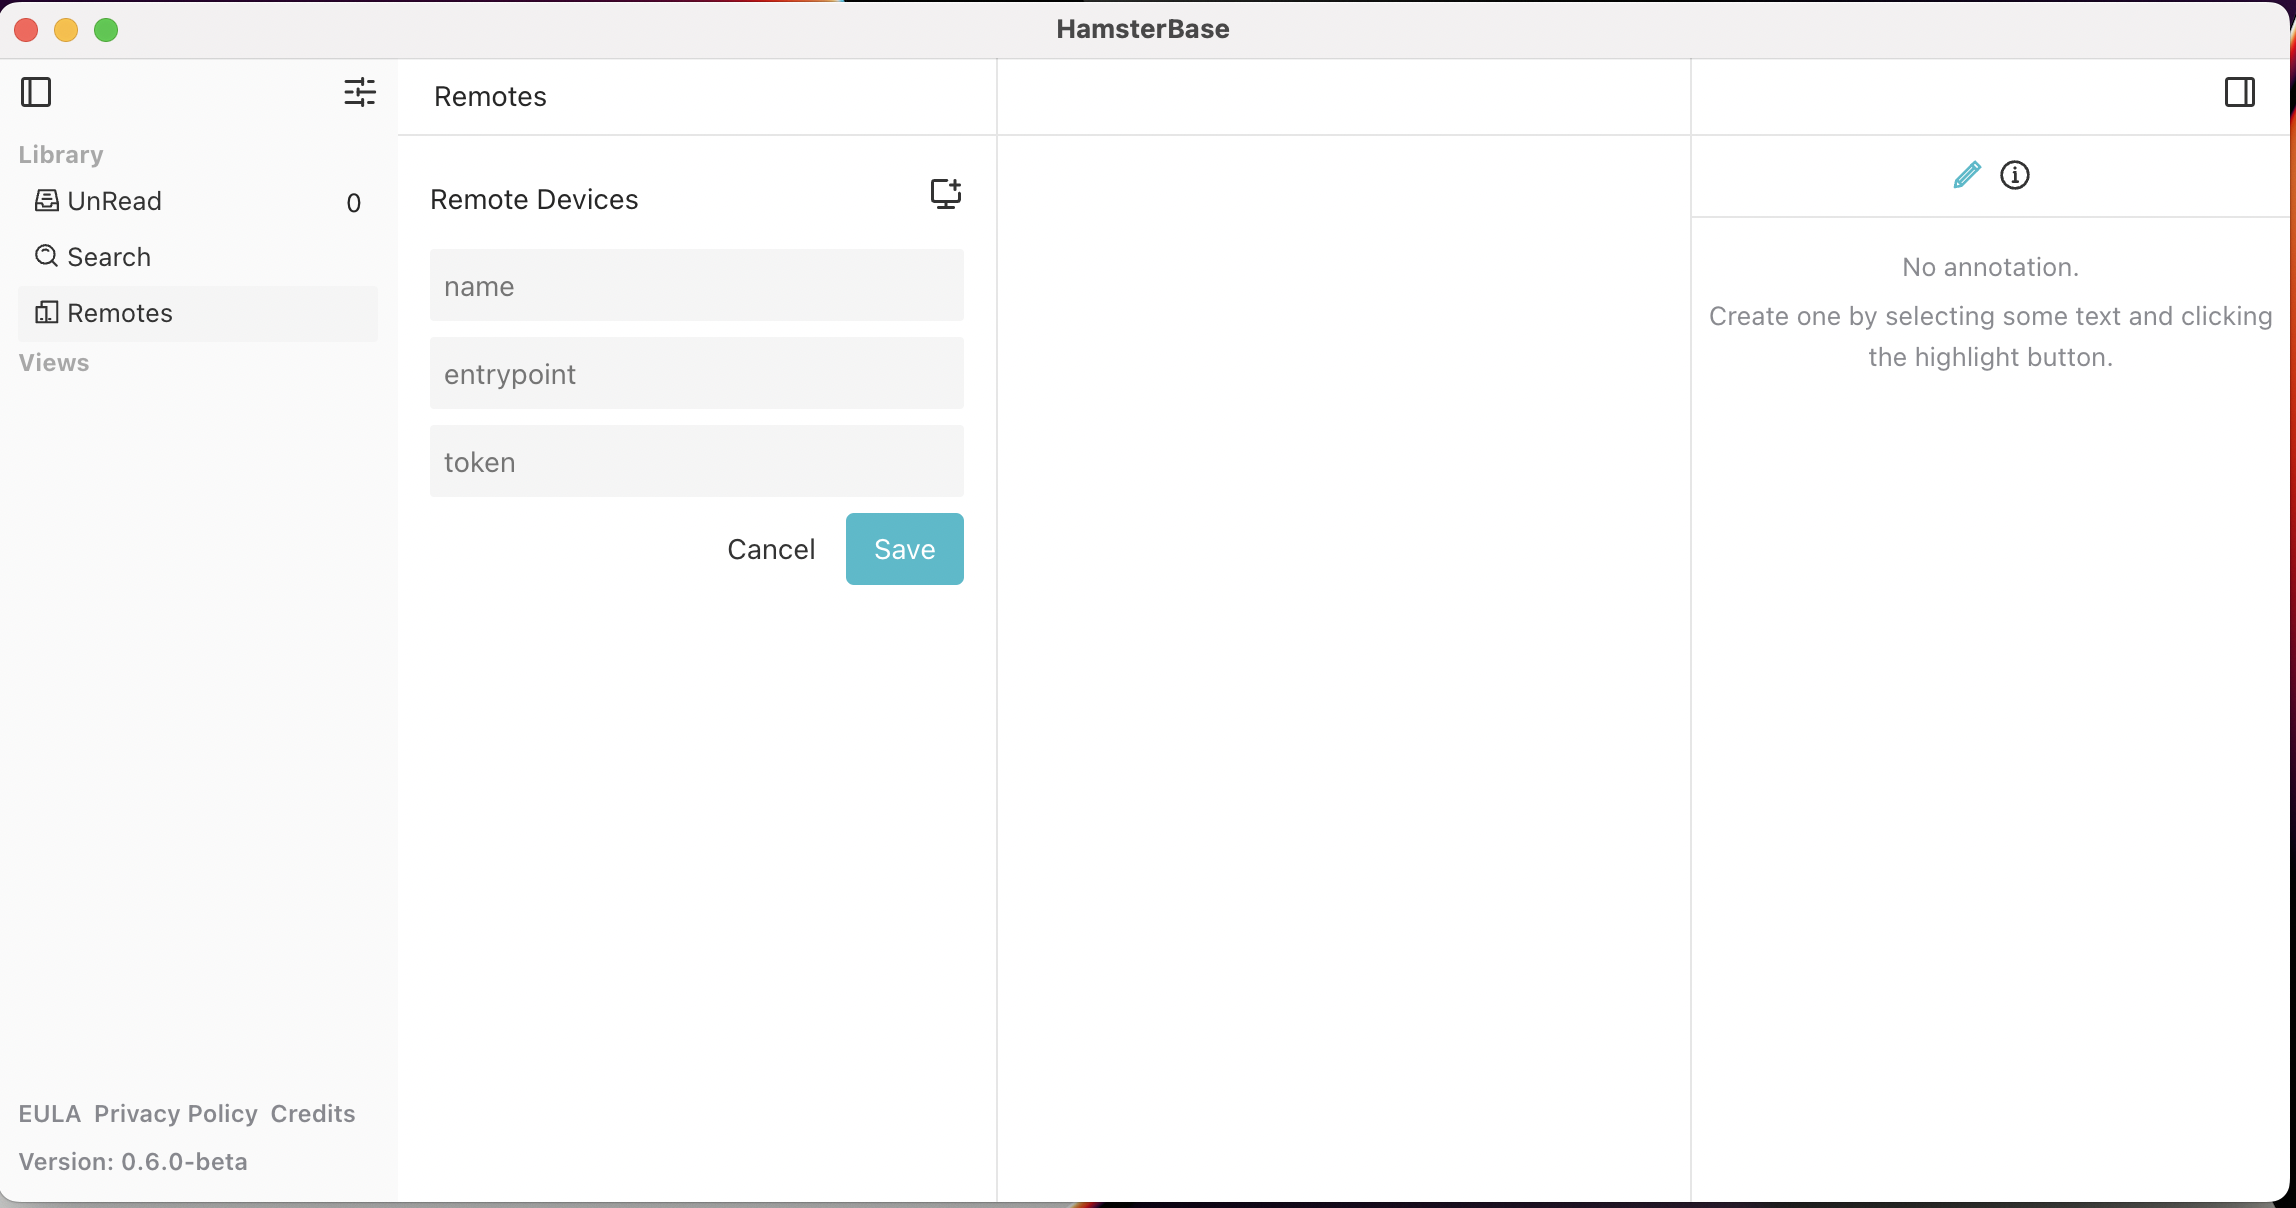This screenshot has width=2296, height=1208.
Task: Open the library filter settings
Action: [x=360, y=92]
